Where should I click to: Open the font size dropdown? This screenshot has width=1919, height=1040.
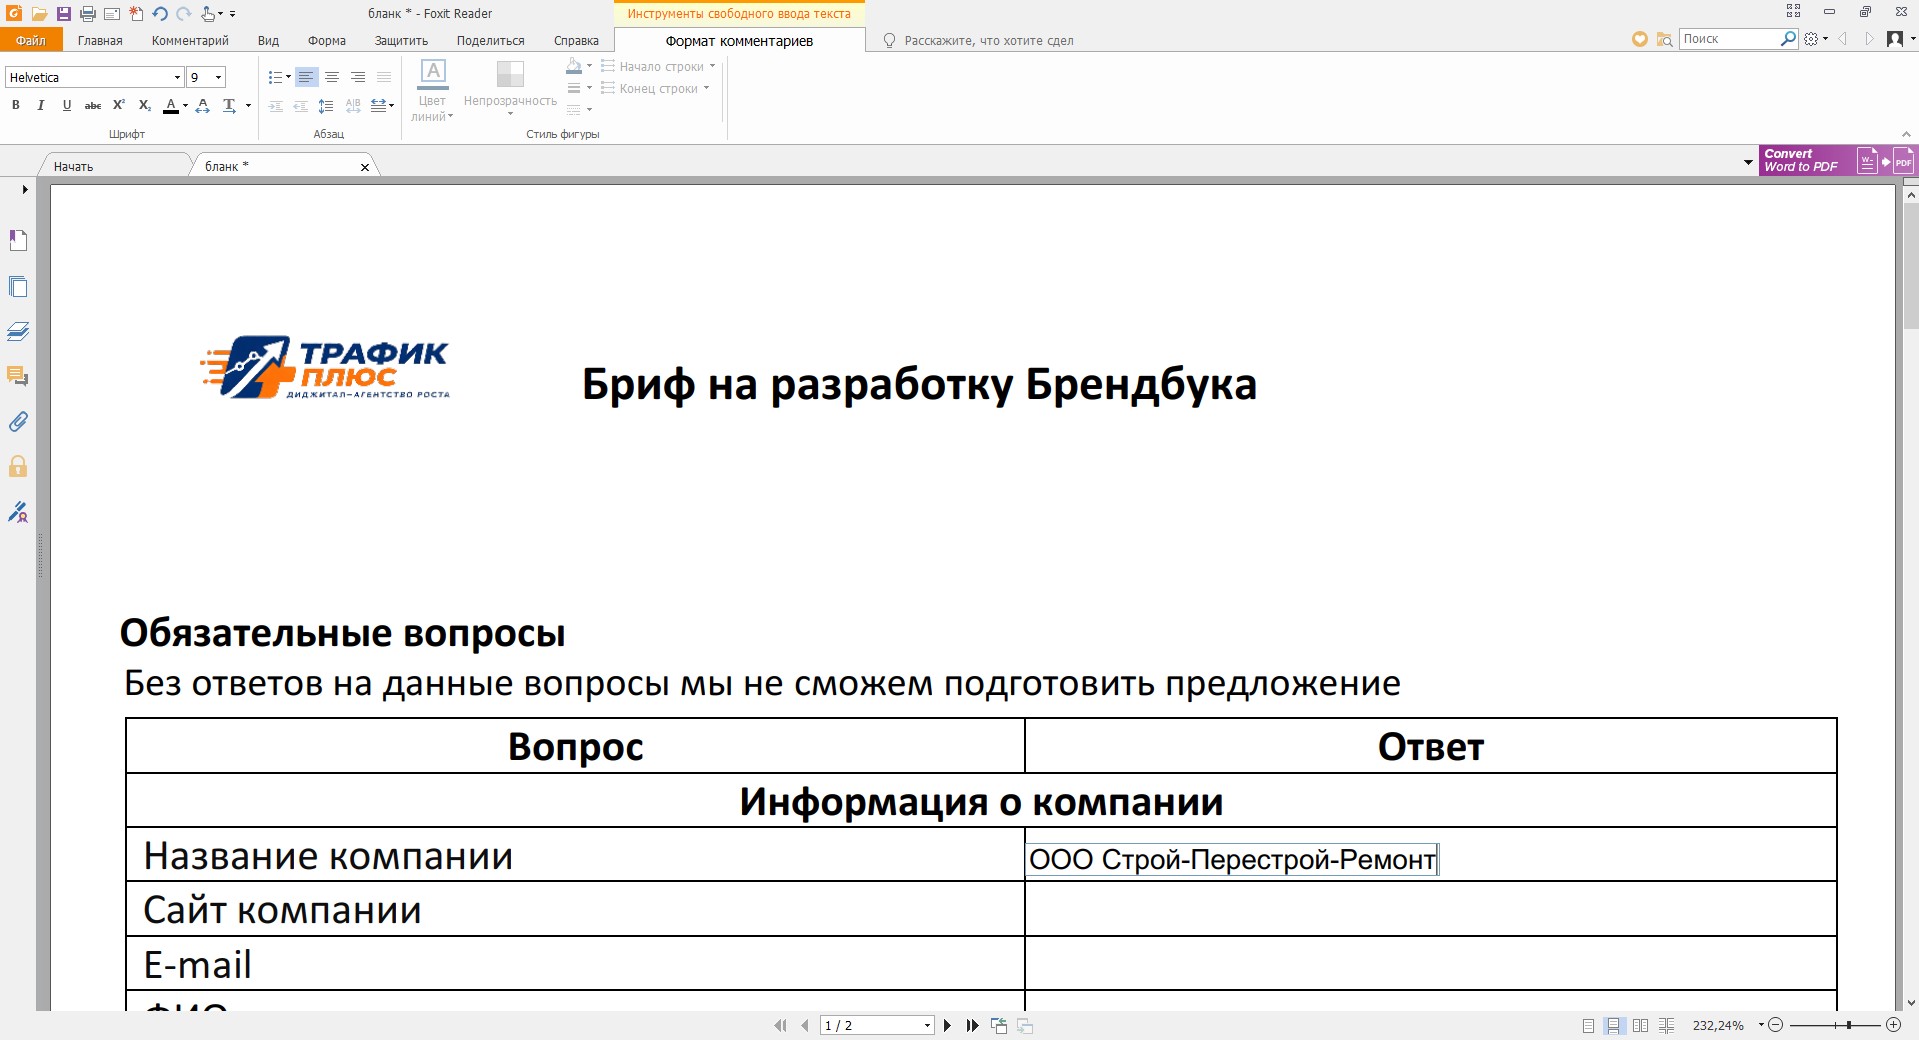coord(218,77)
